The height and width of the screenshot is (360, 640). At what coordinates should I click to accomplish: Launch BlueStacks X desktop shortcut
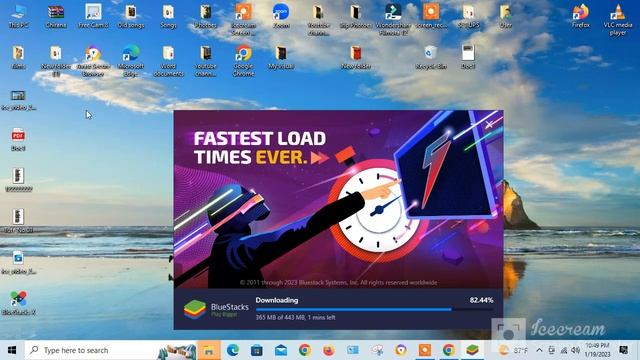point(18,303)
